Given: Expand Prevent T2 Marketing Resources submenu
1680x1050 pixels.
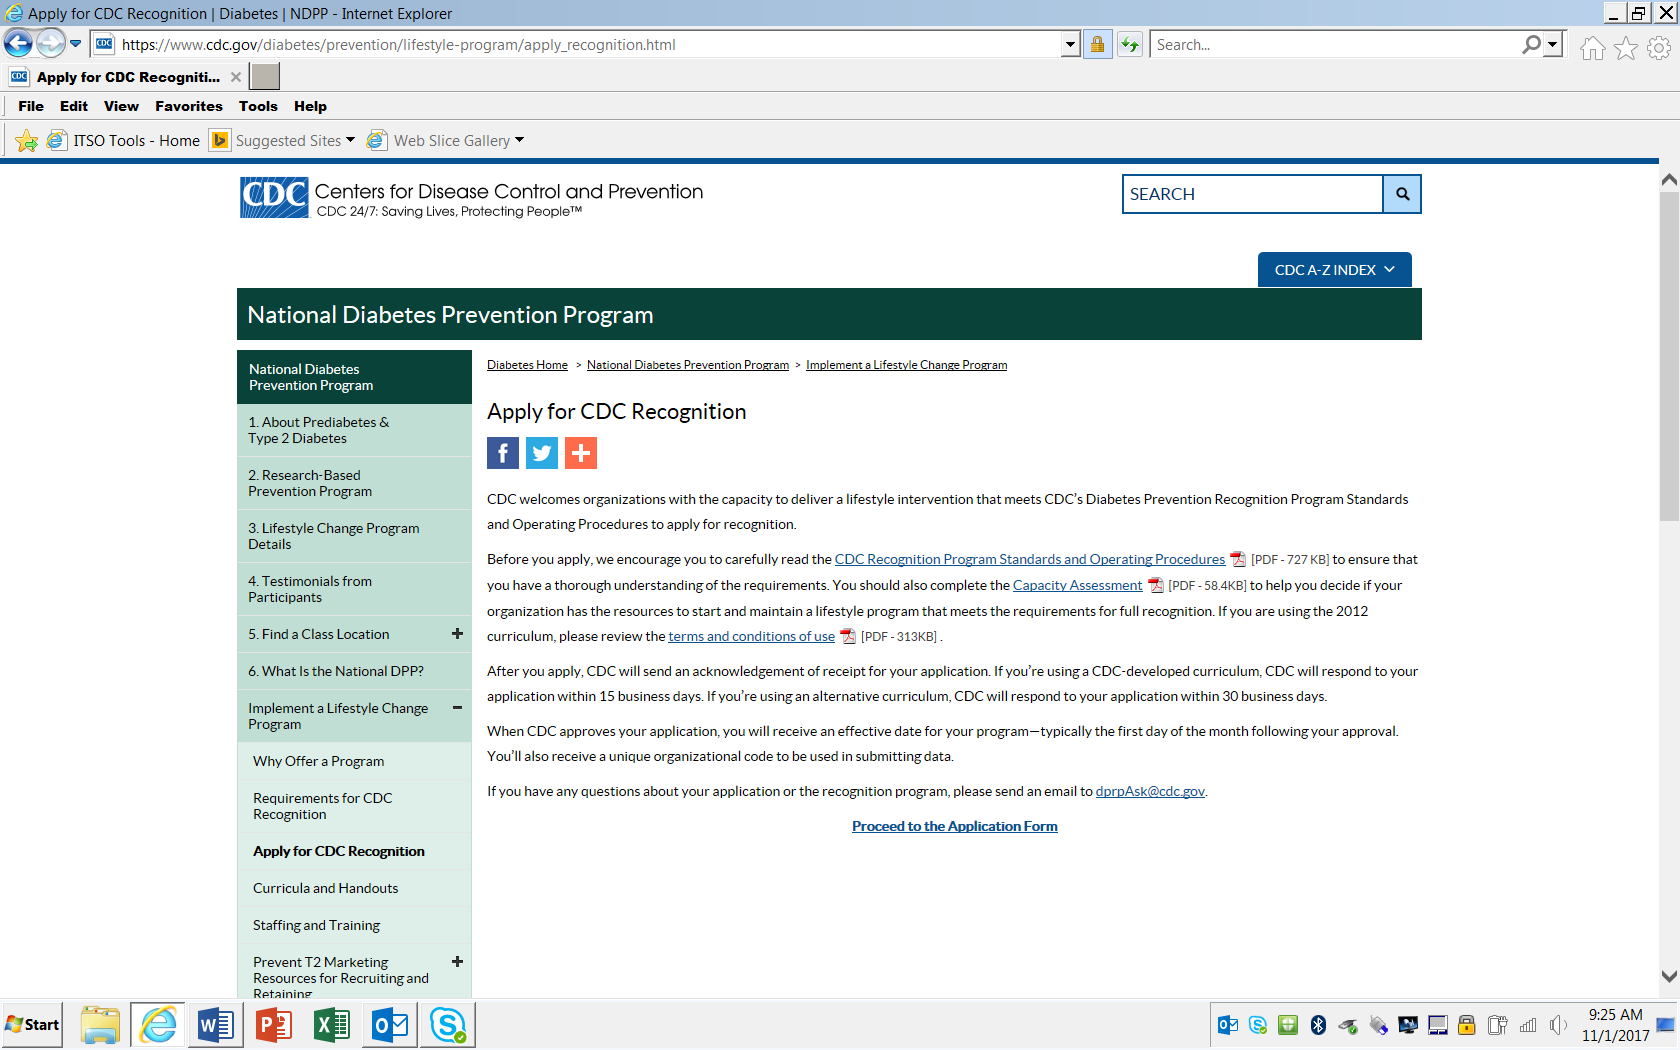Looking at the screenshot, I should point(457,962).
